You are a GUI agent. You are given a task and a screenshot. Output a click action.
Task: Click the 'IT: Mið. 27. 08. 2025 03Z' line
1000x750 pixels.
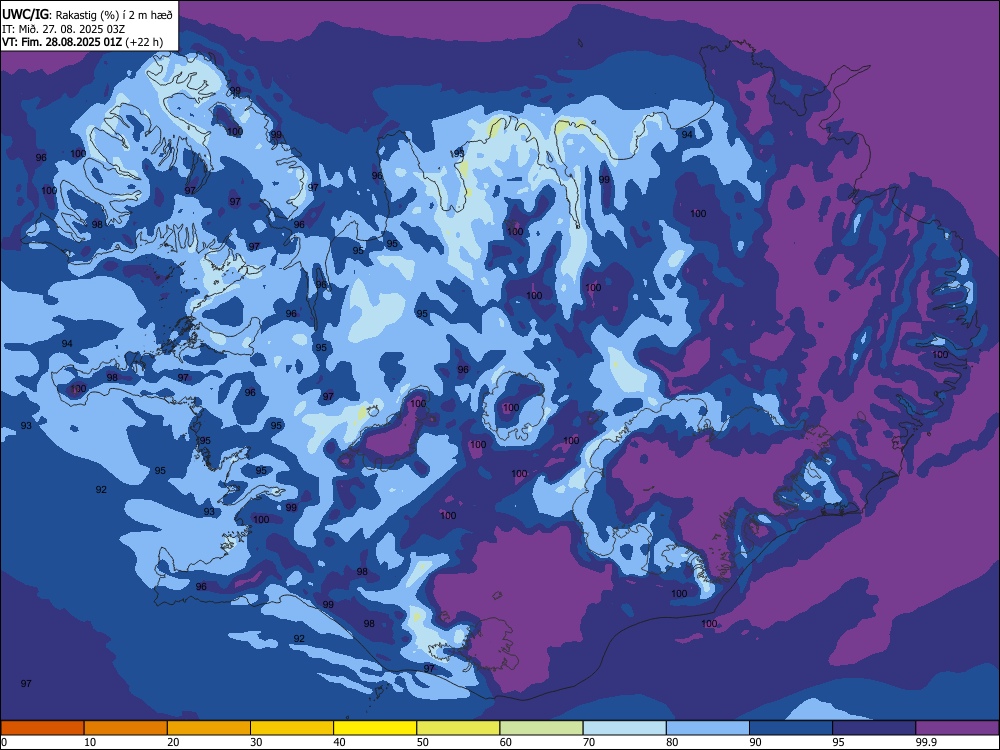pyautogui.click(x=63, y=29)
